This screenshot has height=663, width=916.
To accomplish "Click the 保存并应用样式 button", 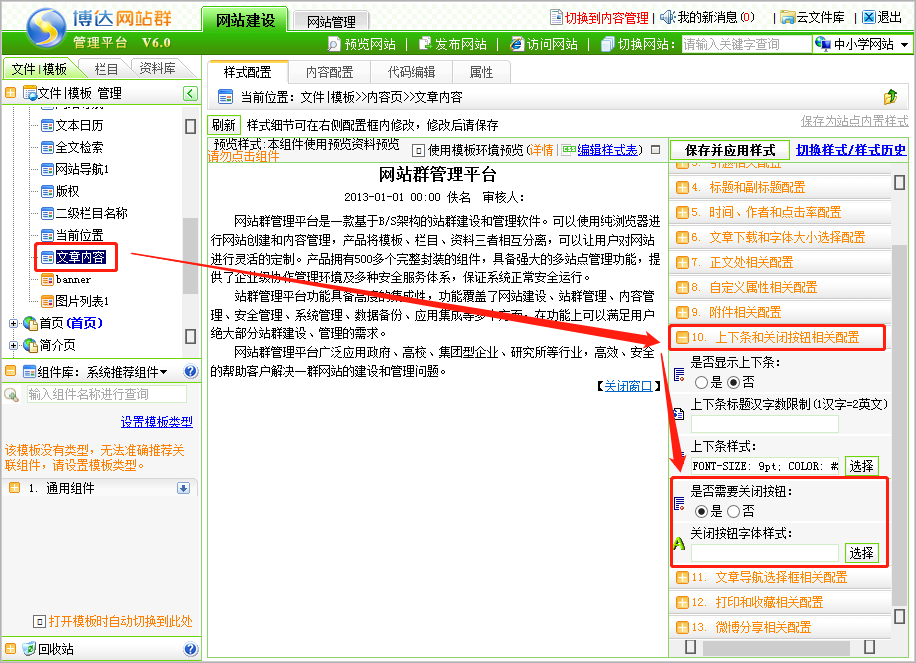I will (730, 150).
